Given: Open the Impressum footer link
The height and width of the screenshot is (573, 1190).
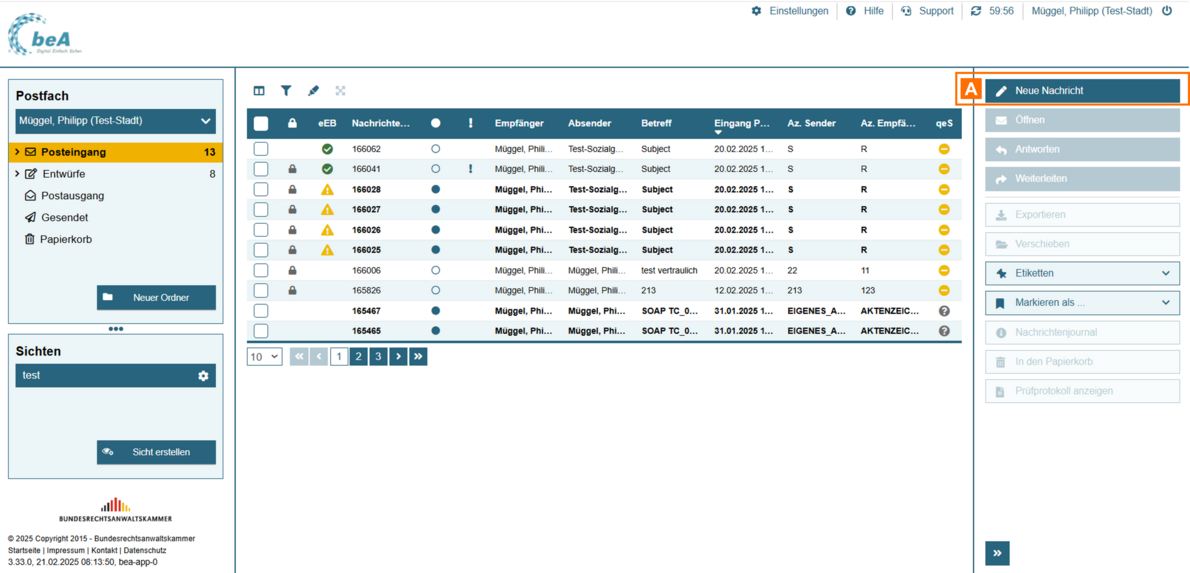Looking at the screenshot, I should pyautogui.click(x=65, y=549).
